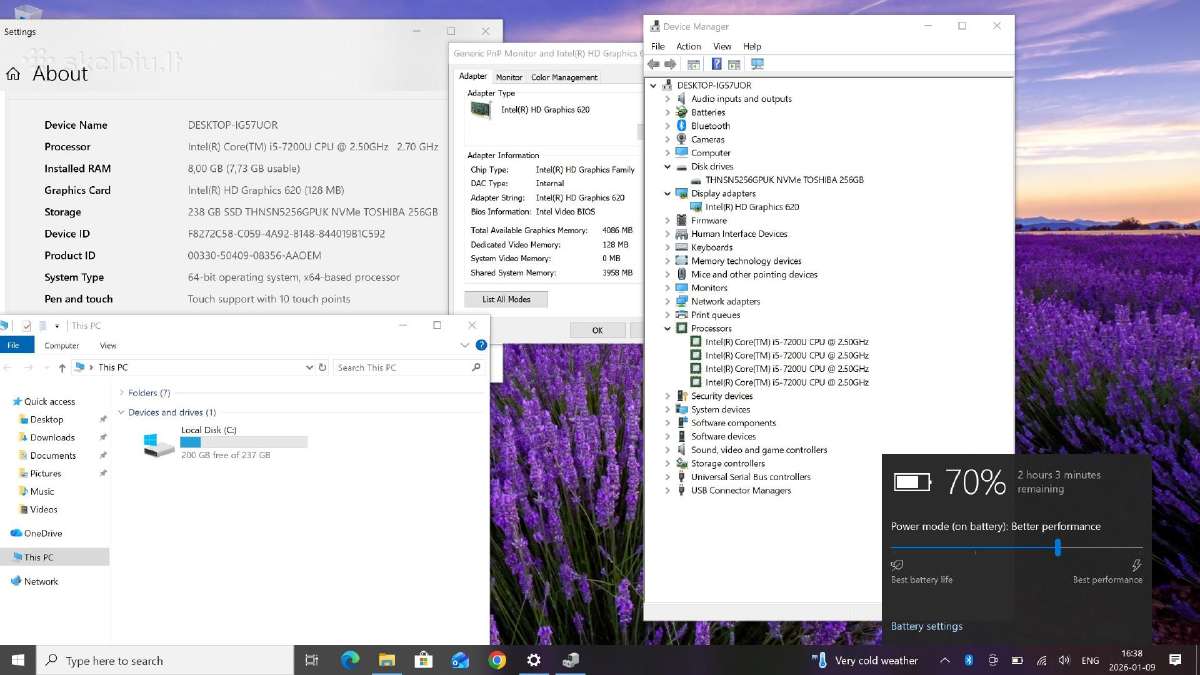Click the magnifier icon in Search This PC box
This screenshot has width=1200, height=675.
point(476,367)
